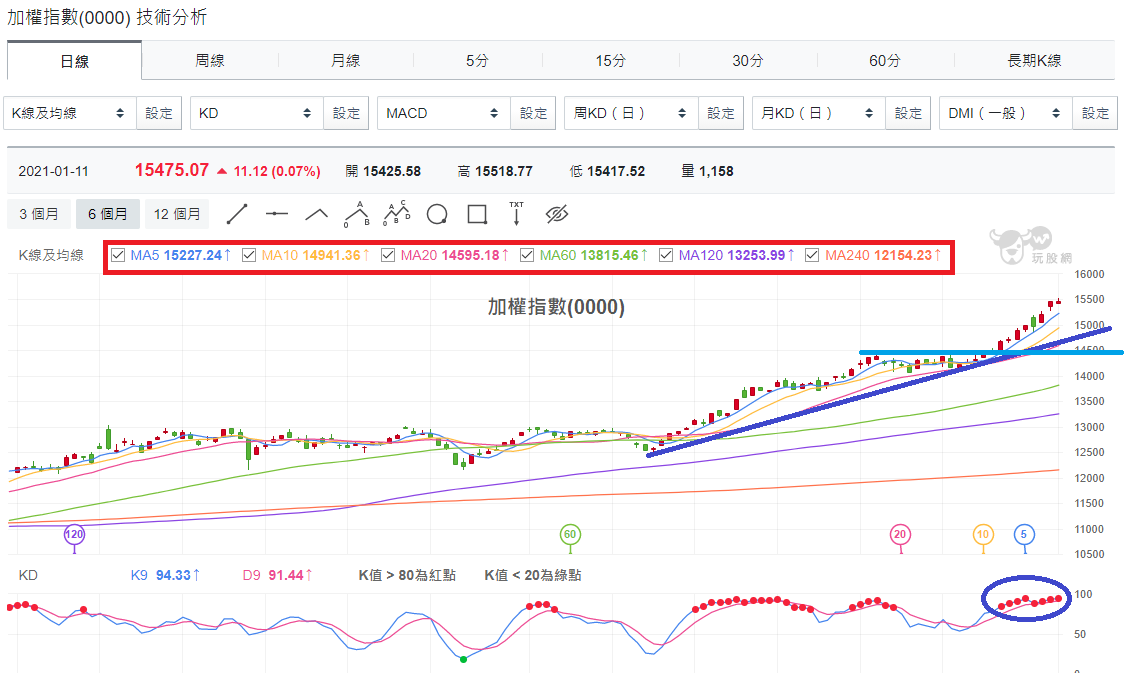Toggle the MA60 moving average checkbox
This screenshot has height=673, width=1126.
(x=527, y=255)
